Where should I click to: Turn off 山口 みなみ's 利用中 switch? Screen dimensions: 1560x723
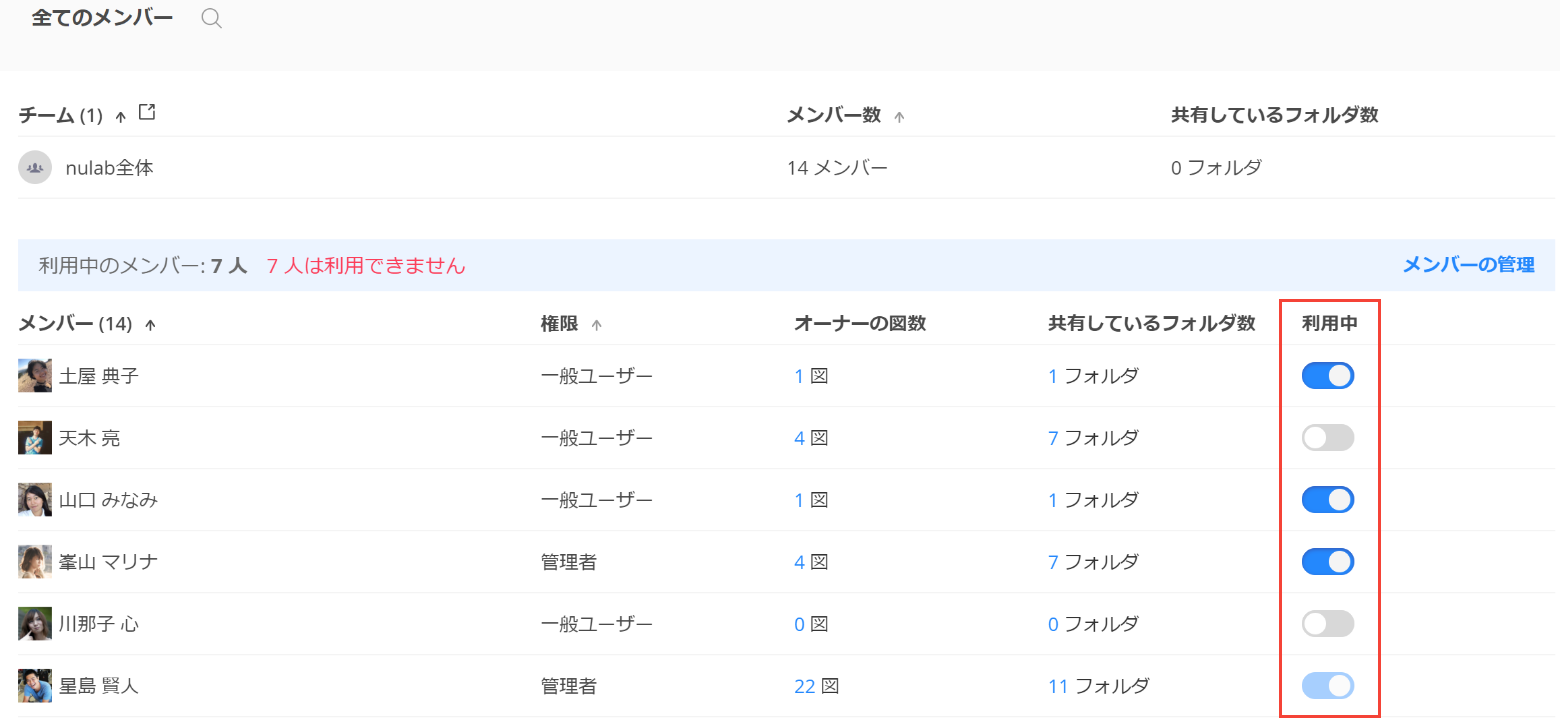click(x=1327, y=500)
